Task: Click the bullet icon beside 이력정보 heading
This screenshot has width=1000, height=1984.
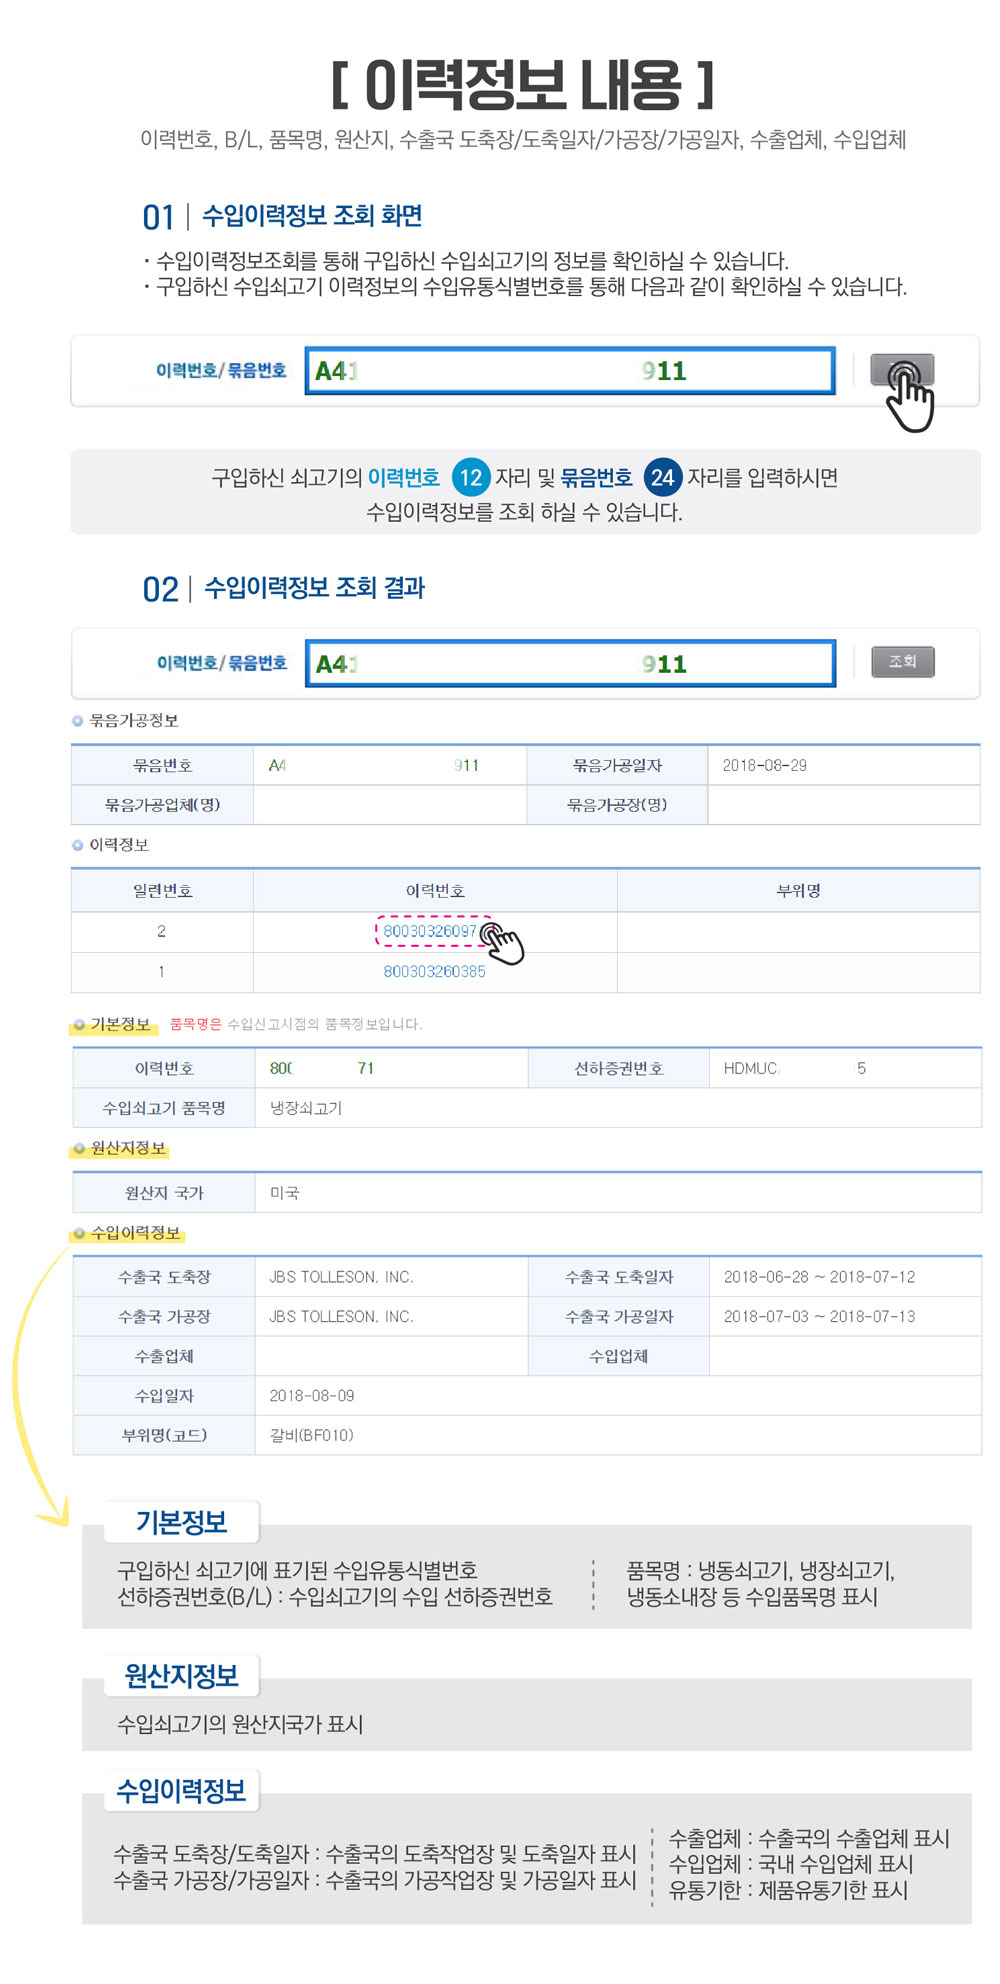Action: (78, 845)
